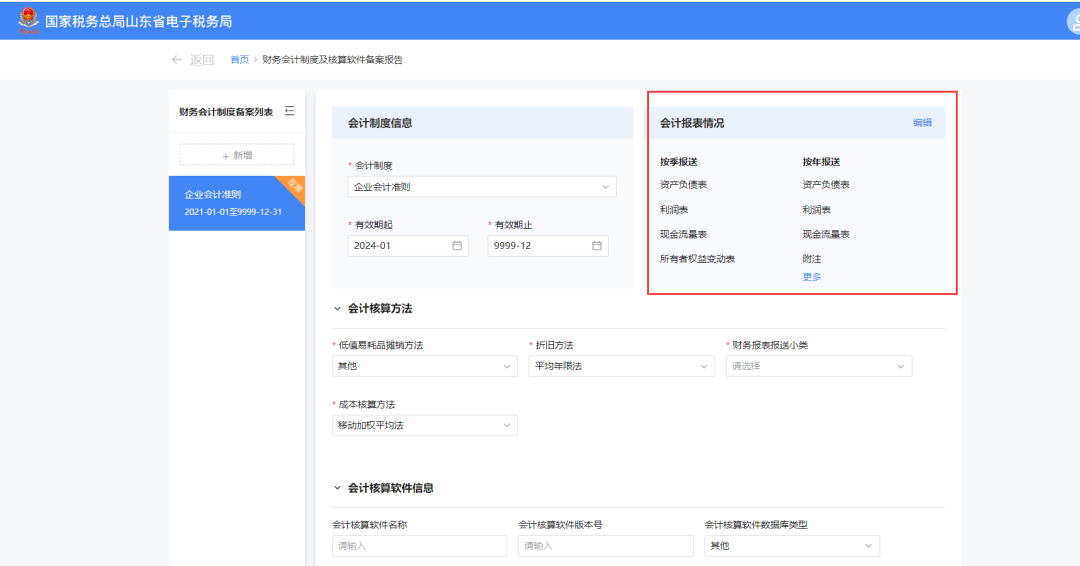The image size is (1080, 566).
Task: Click 资产负债表 under 按季报送
Action: click(683, 185)
